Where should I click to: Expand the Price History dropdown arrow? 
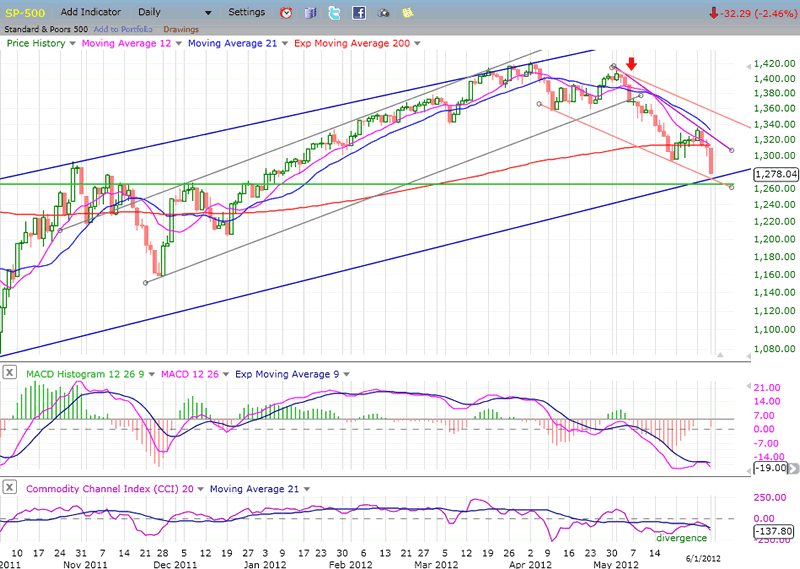72,44
